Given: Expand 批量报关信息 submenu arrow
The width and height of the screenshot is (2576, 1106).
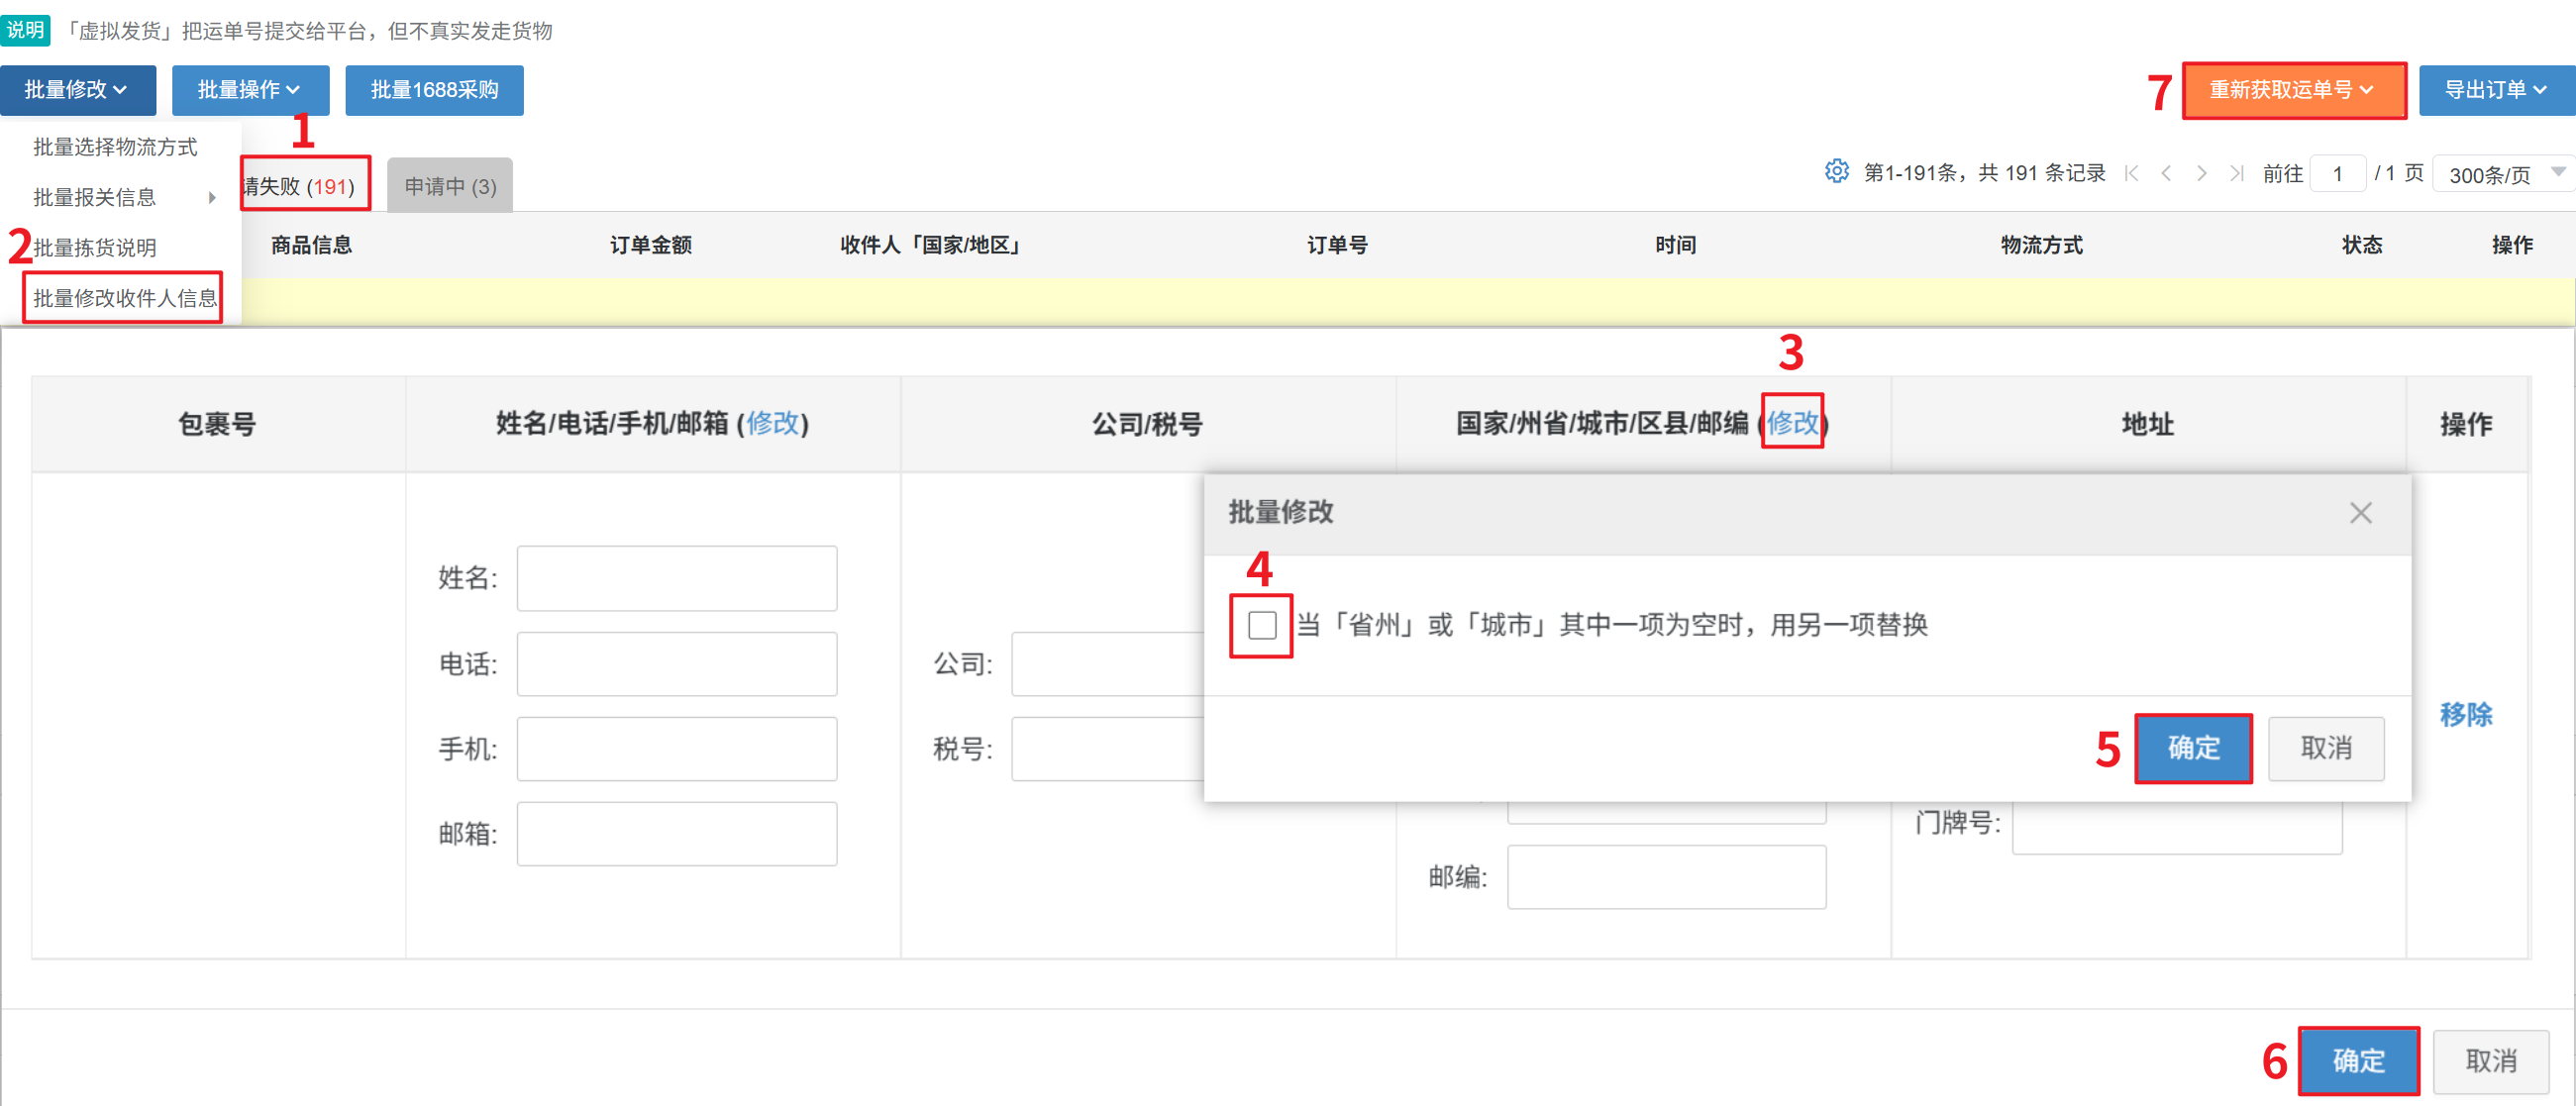Looking at the screenshot, I should (x=212, y=198).
